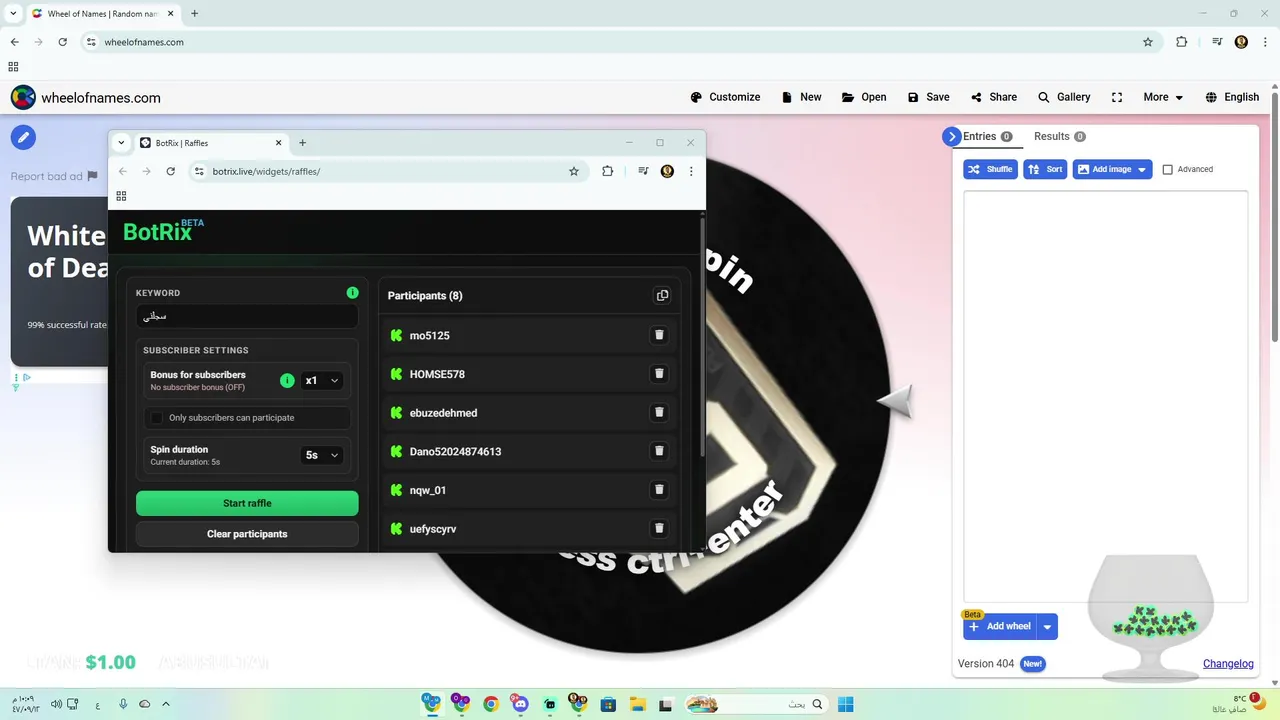Image resolution: width=1280 pixels, height=720 pixels.
Task: Sort the wheel entries
Action: [1045, 169]
